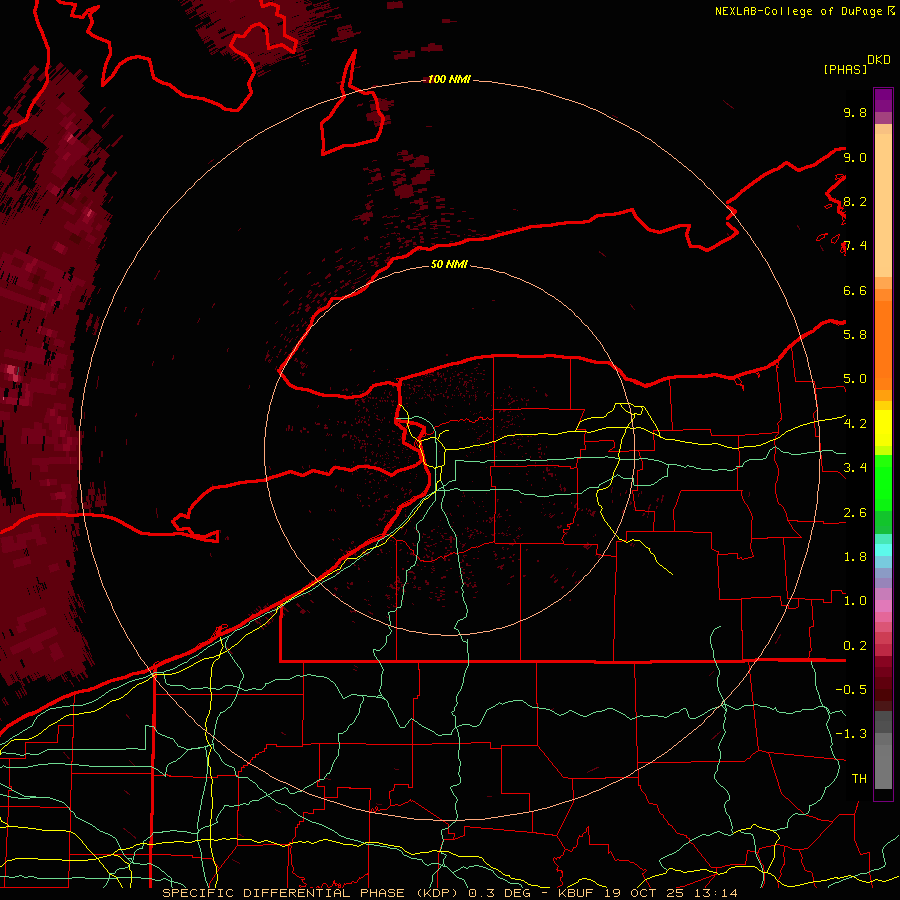This screenshot has width=900, height=900.
Task: Select the pink band on the color scale
Action: [x=883, y=605]
